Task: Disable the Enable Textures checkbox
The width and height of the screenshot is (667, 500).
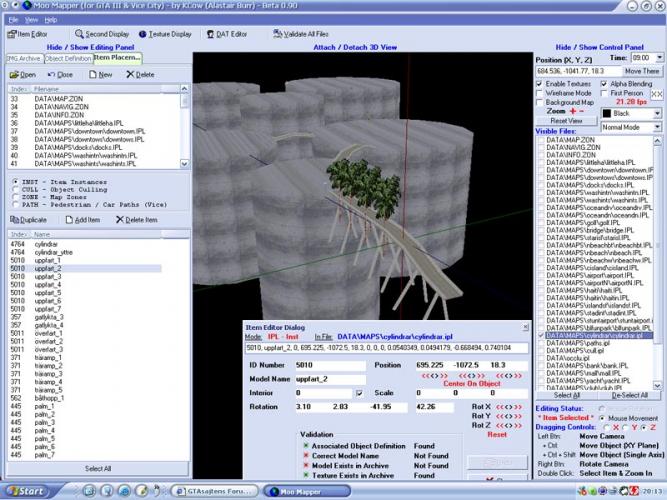Action: tap(541, 84)
